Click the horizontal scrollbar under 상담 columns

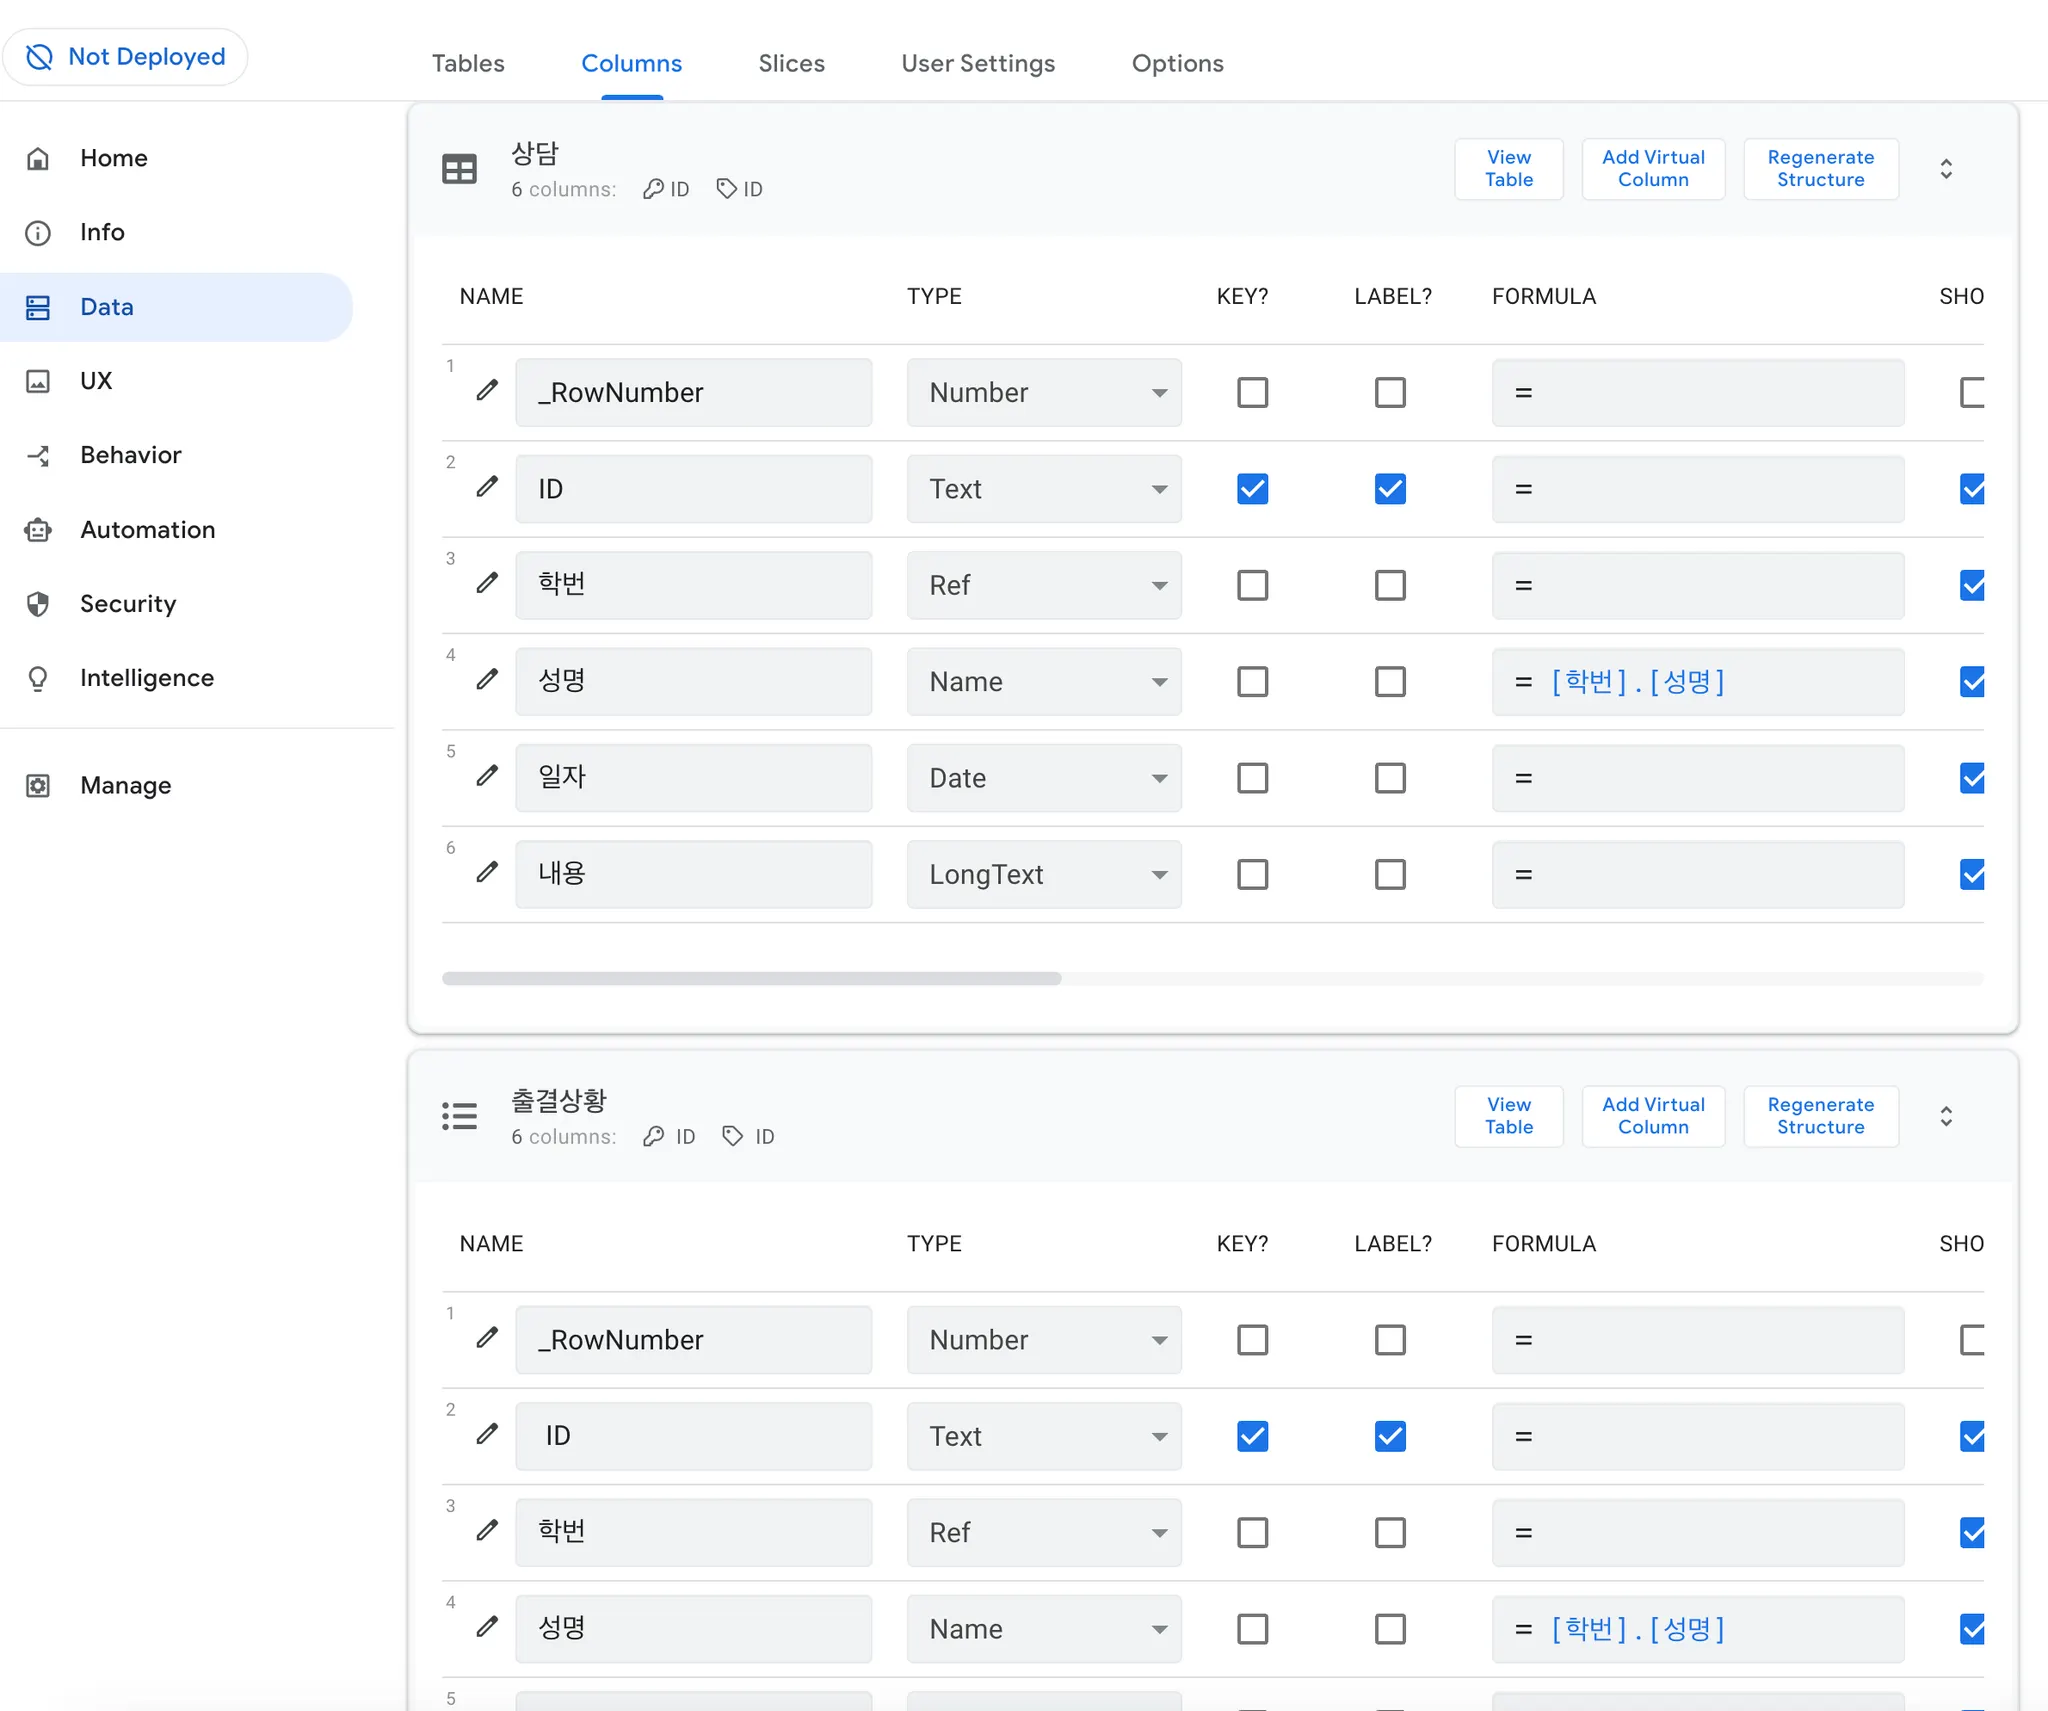click(751, 978)
